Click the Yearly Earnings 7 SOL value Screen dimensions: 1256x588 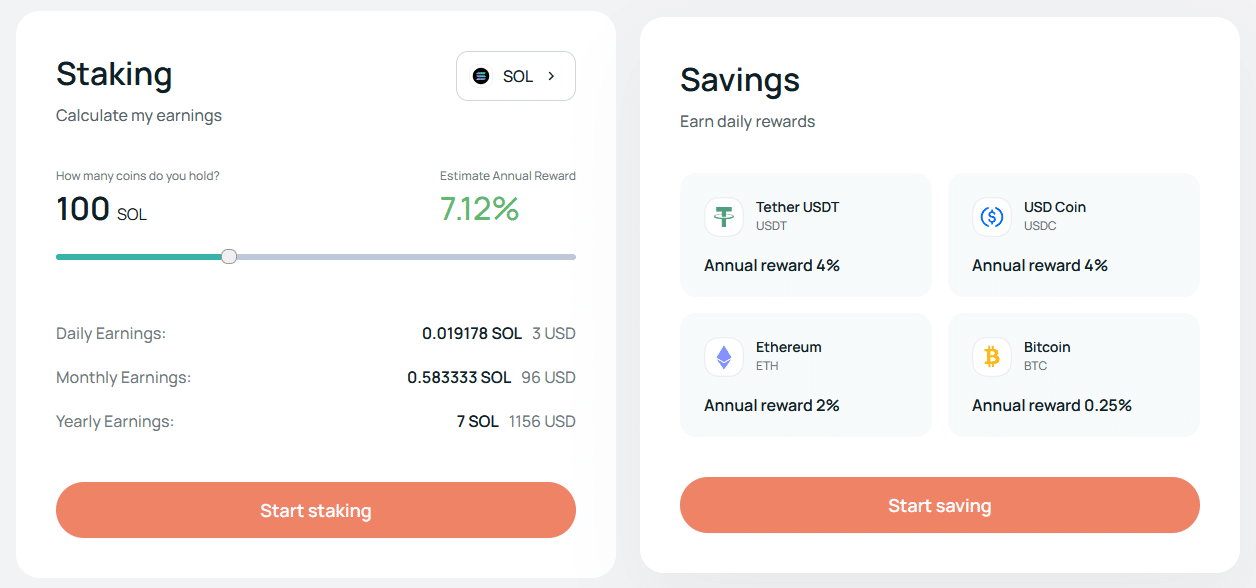pos(477,422)
